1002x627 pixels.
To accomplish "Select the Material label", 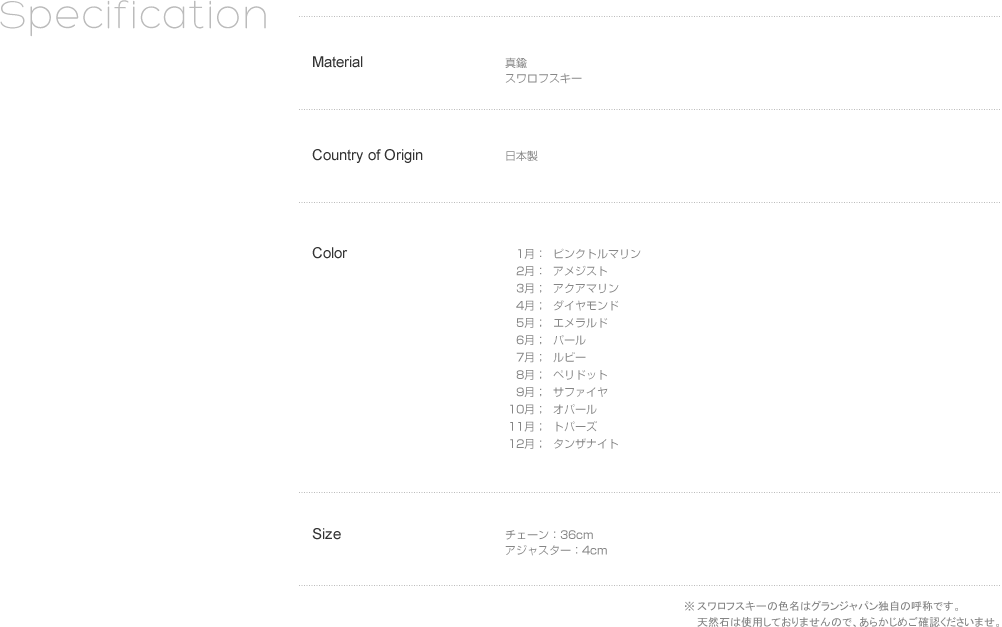I will pos(337,62).
